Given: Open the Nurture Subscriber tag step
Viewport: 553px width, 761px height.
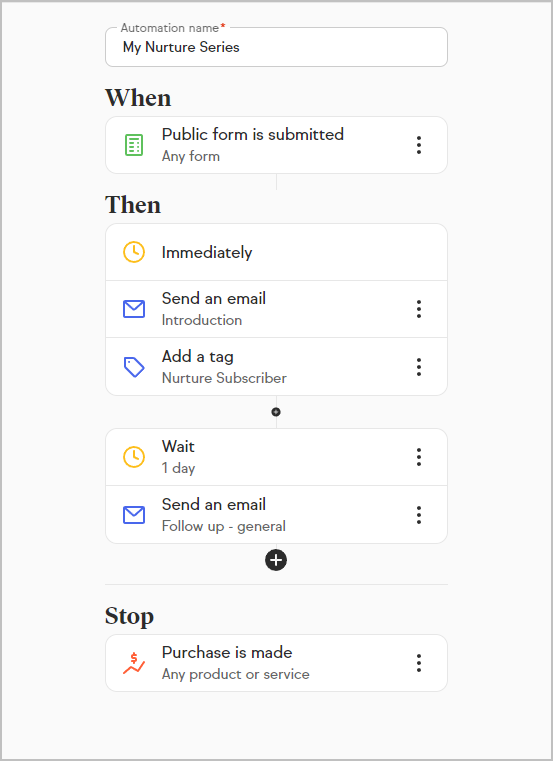Looking at the screenshot, I should (276, 367).
